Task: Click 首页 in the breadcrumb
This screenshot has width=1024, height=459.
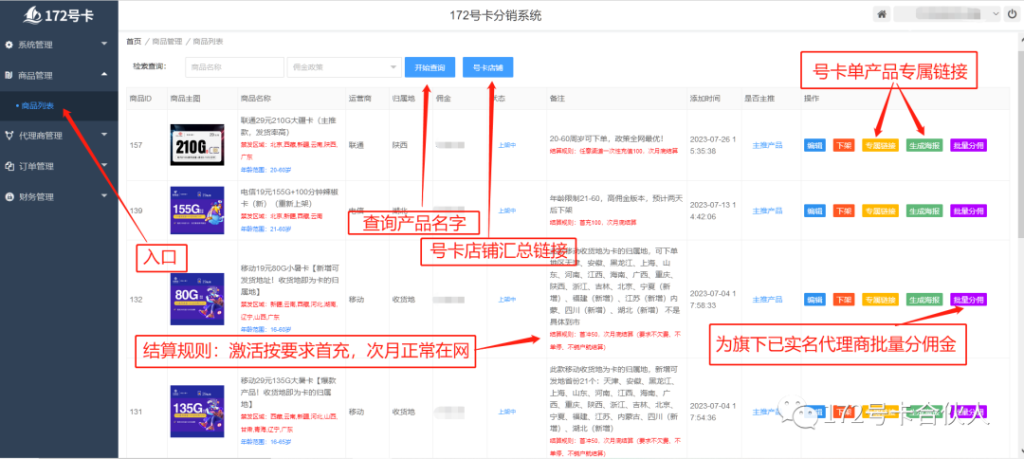Action: [133, 41]
